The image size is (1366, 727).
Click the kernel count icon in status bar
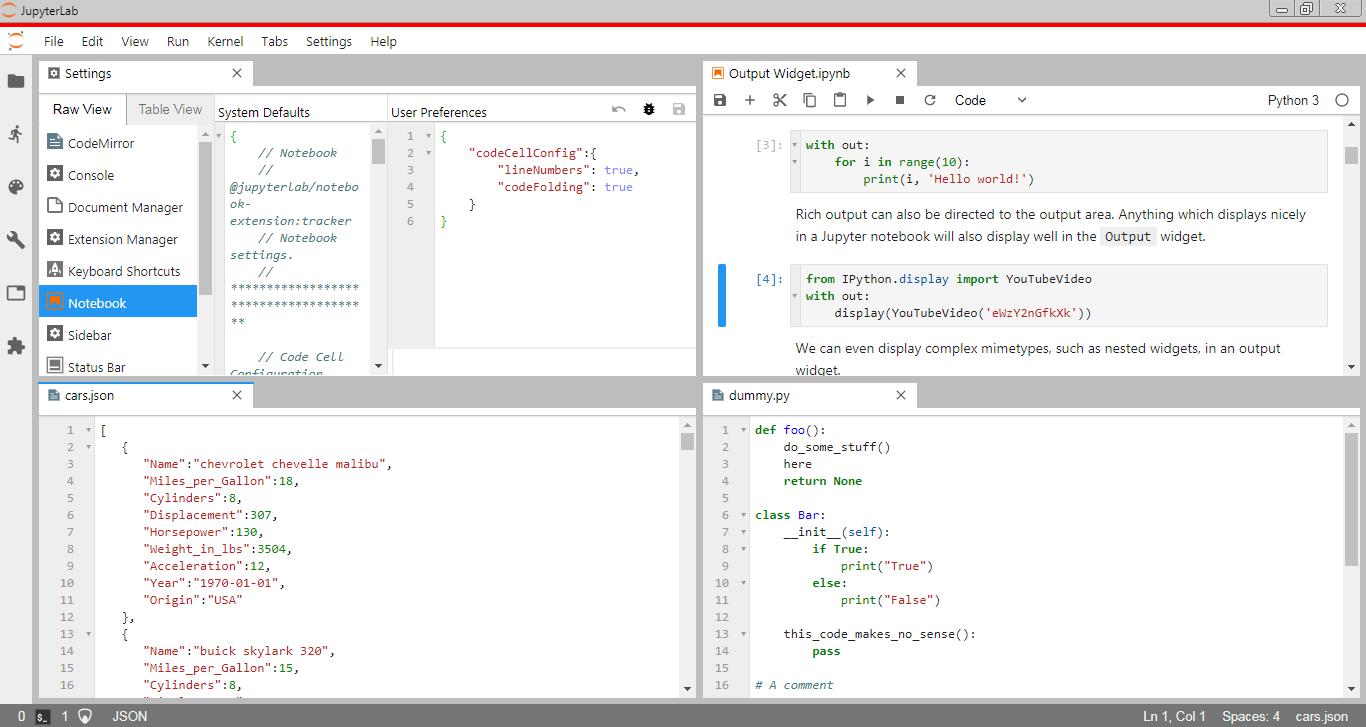[x=85, y=716]
